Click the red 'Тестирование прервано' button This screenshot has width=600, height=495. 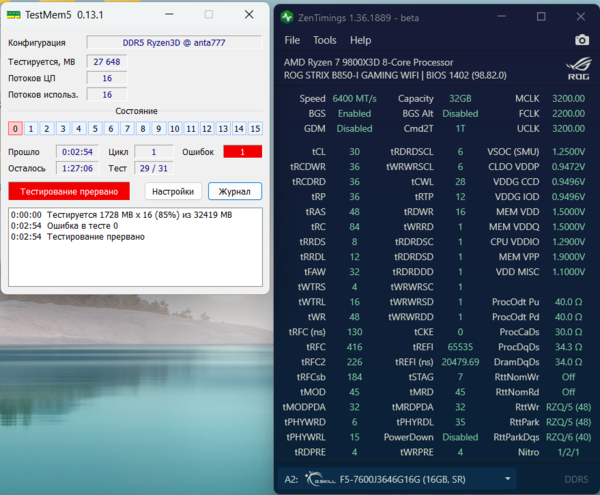click(69, 191)
